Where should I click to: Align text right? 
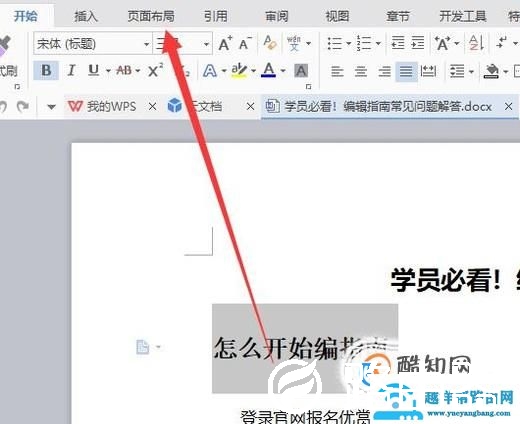[384, 71]
